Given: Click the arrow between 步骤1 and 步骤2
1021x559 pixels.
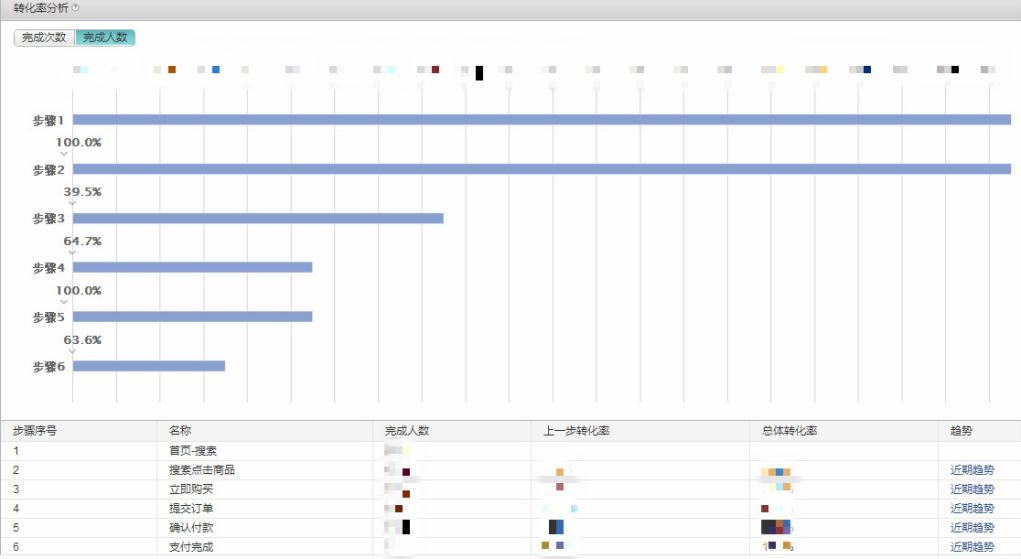Looking at the screenshot, I should coord(64,153).
